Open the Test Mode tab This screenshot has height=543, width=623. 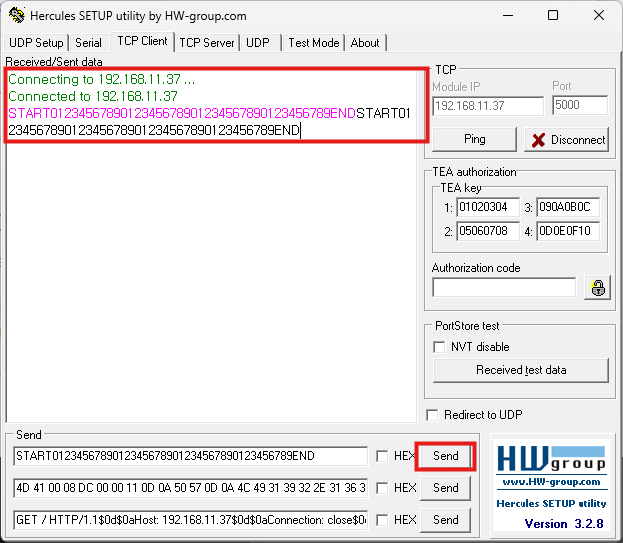pyautogui.click(x=313, y=43)
